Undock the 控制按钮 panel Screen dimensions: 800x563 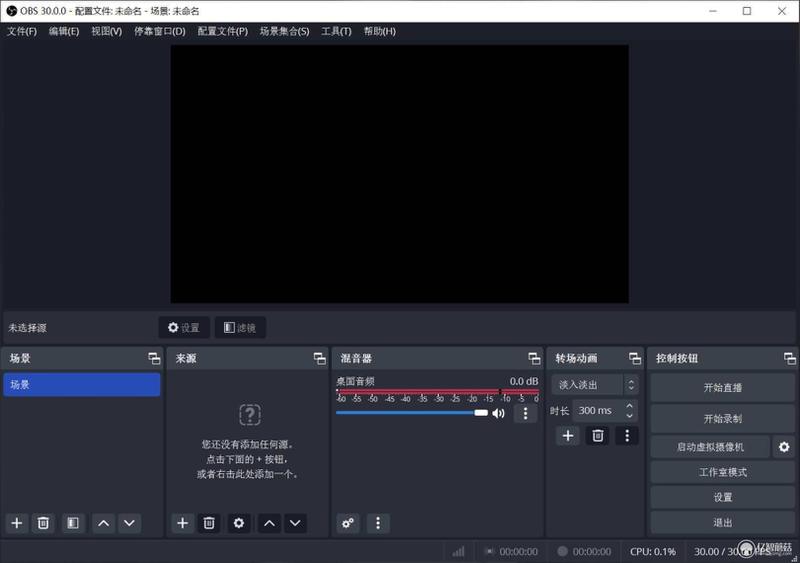tap(790, 358)
